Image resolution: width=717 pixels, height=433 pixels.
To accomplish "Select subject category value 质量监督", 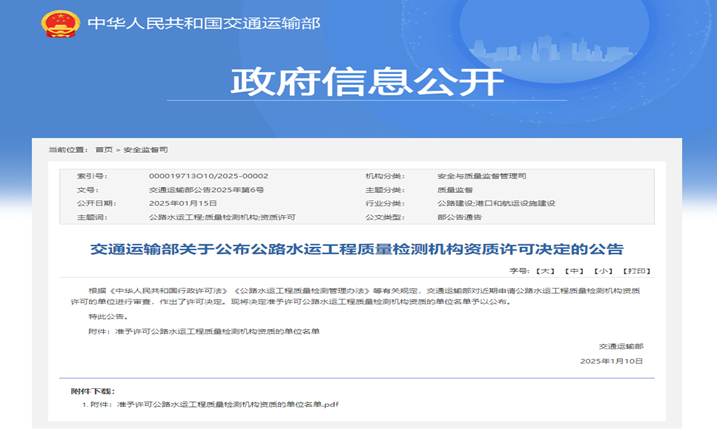I will 455,190.
